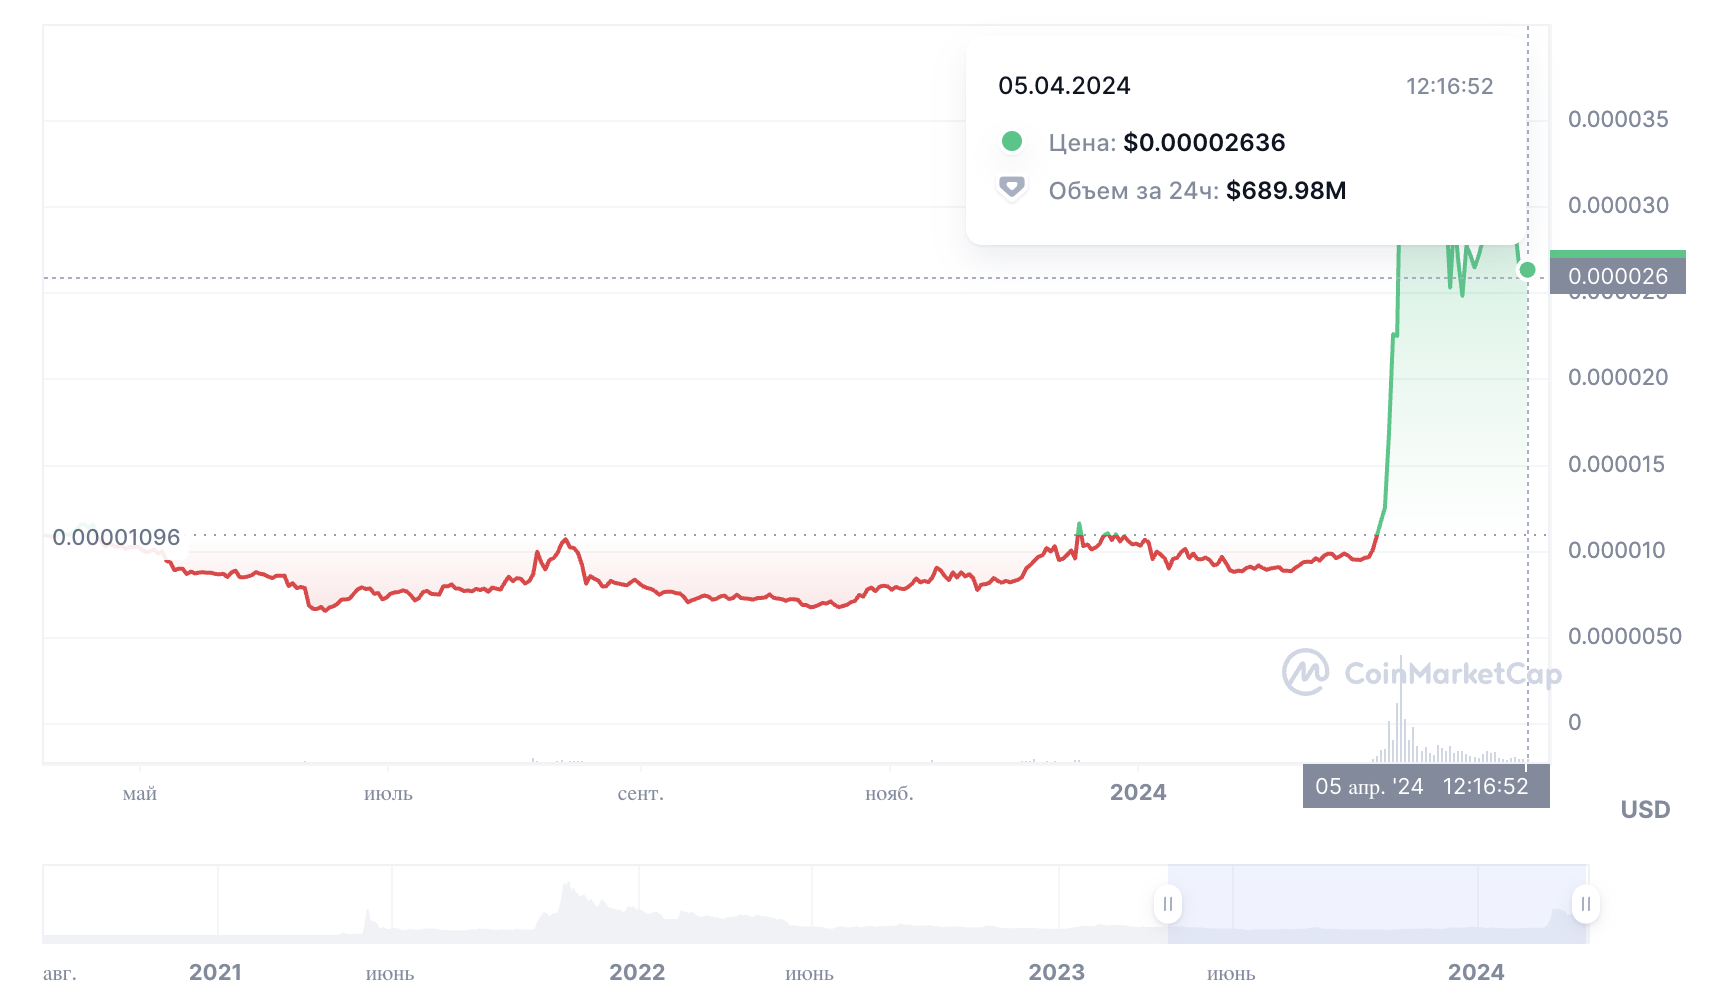Click the tooltip date 05.04.2024

click(1064, 86)
